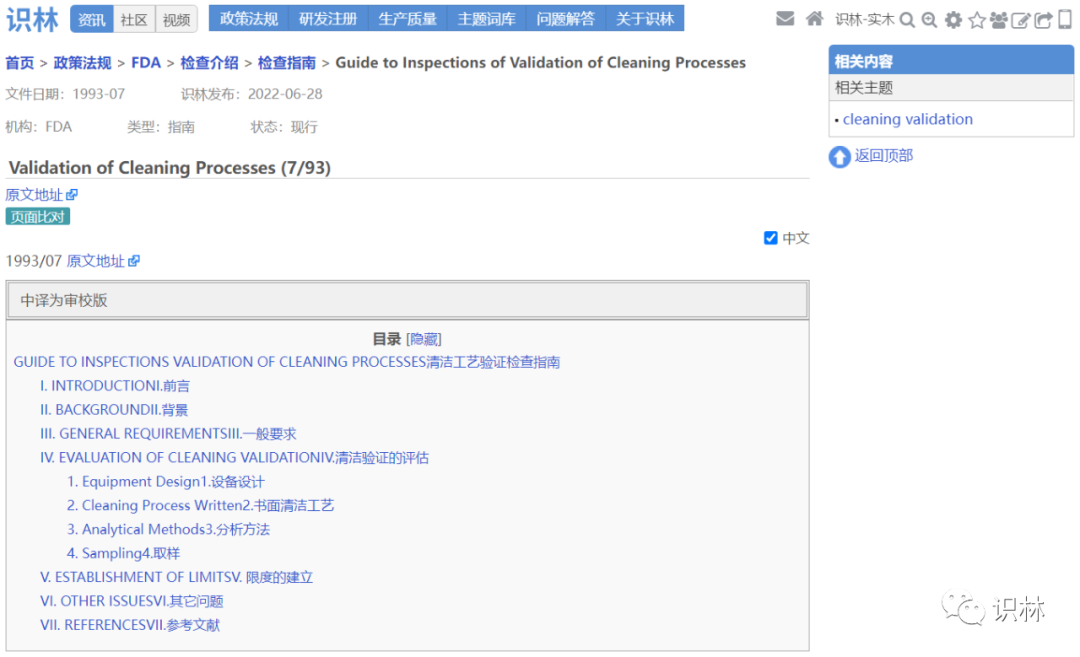Click the 返回顶部 up-arrow icon
This screenshot has width=1080, height=657.
pos(839,157)
